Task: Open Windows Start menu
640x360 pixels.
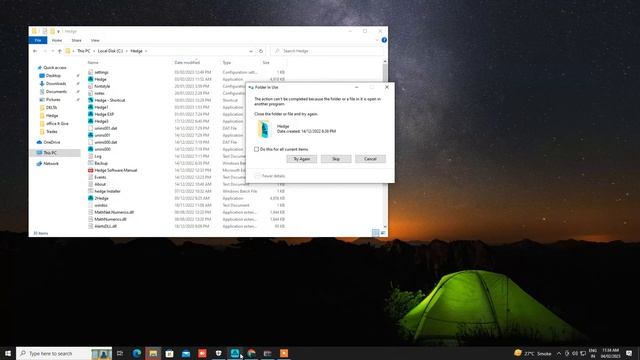Action: coord(8,353)
